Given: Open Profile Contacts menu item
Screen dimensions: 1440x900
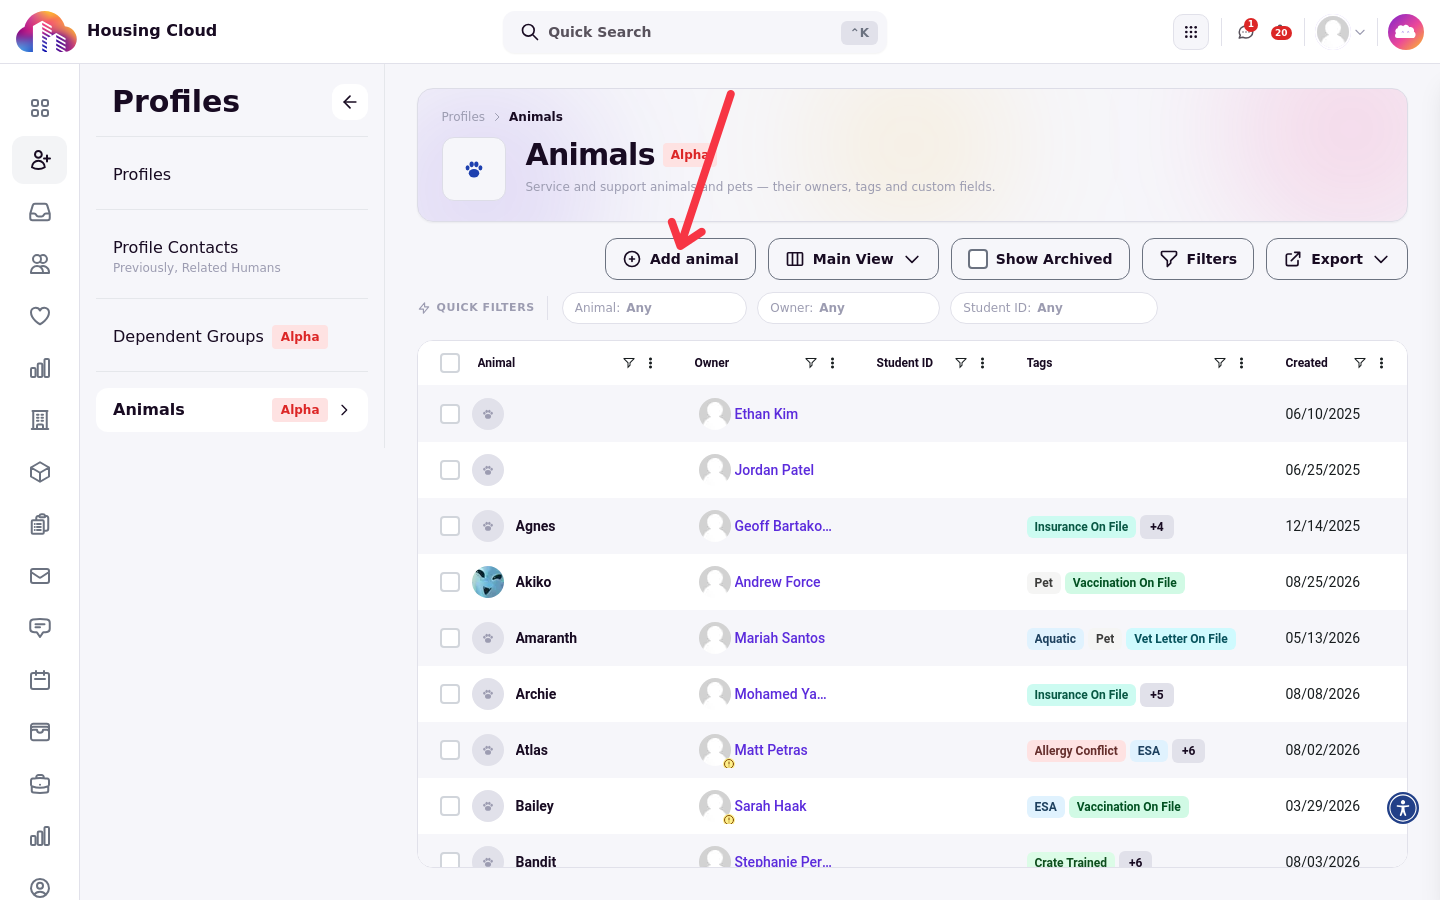Looking at the screenshot, I should 232,255.
